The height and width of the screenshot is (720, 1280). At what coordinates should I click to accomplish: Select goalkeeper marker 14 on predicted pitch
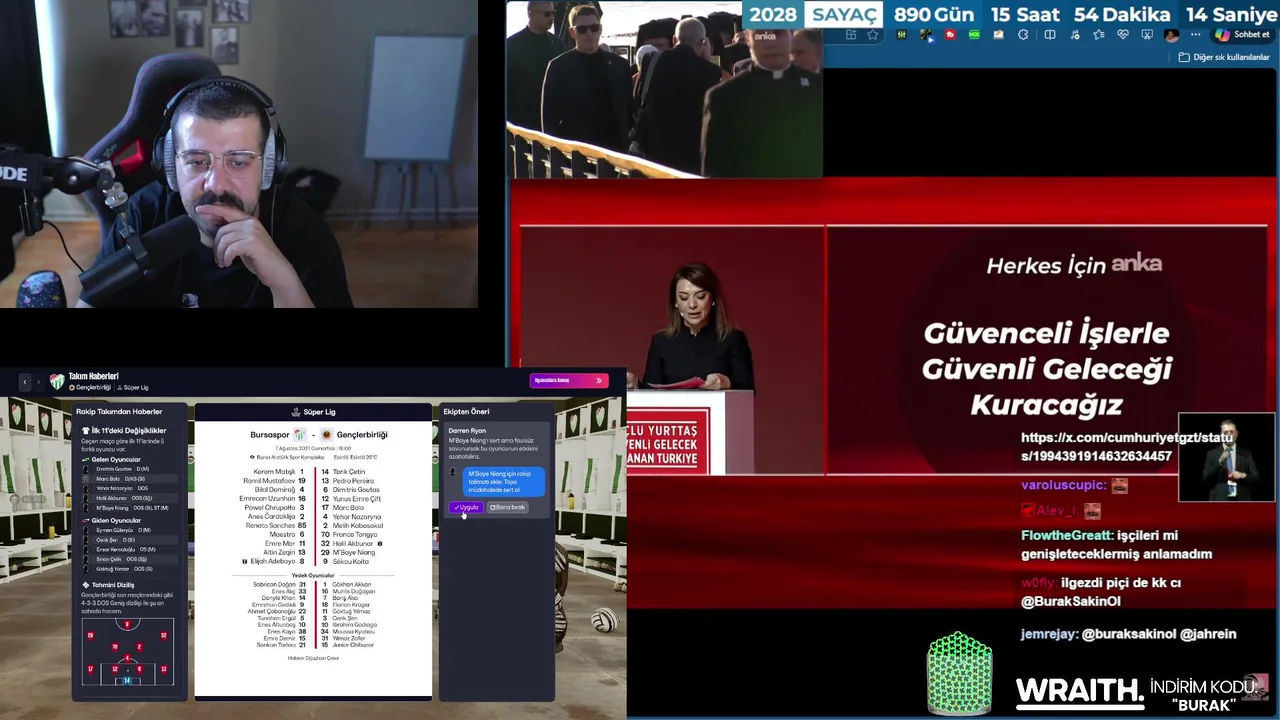click(x=127, y=680)
